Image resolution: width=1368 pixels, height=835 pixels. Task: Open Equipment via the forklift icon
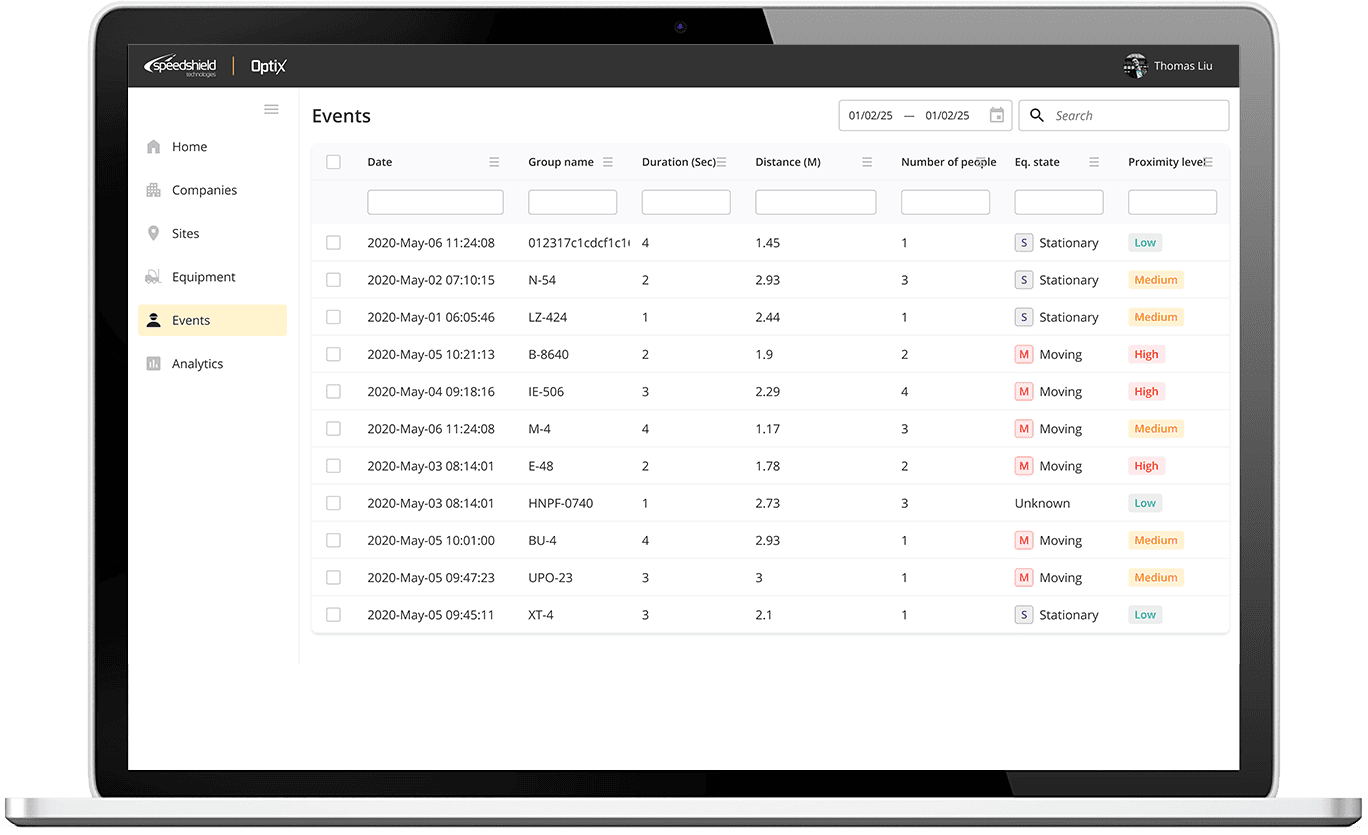click(x=153, y=277)
